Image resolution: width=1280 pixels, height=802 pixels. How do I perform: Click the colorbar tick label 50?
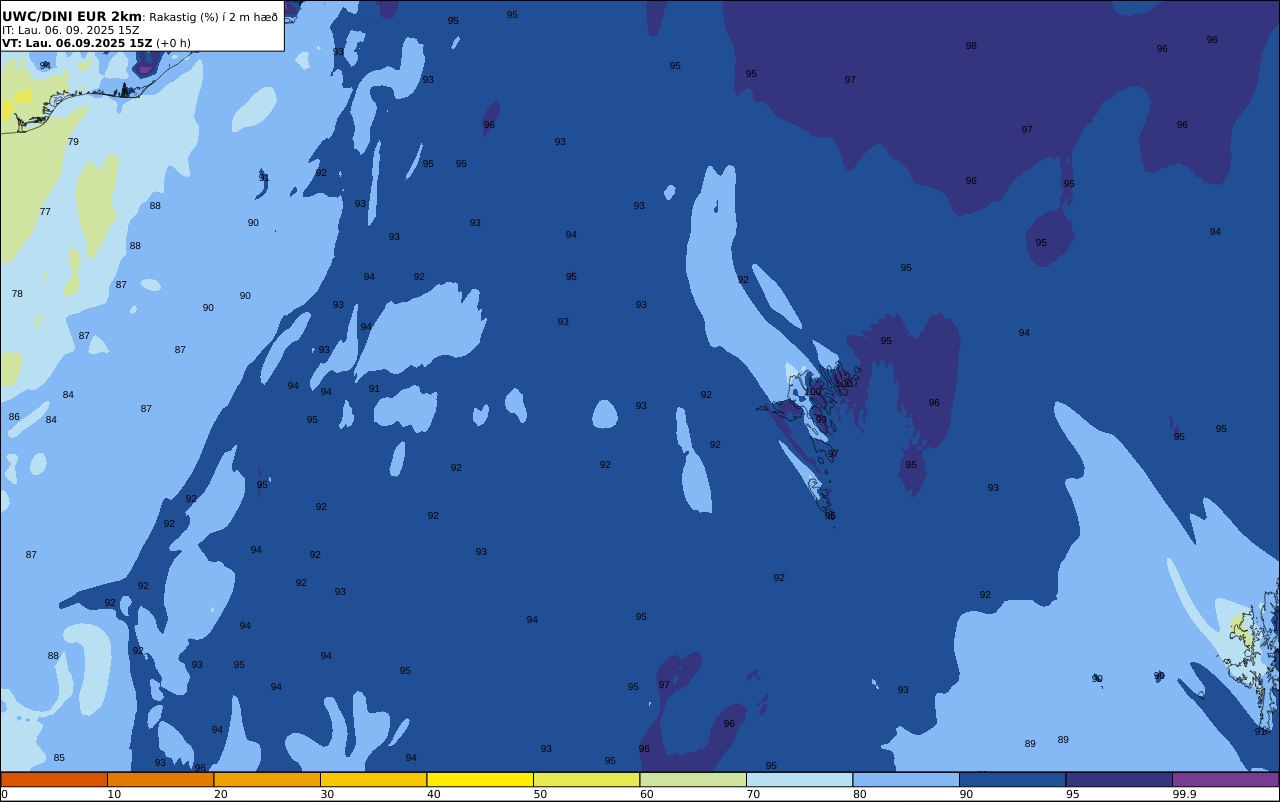(540, 794)
